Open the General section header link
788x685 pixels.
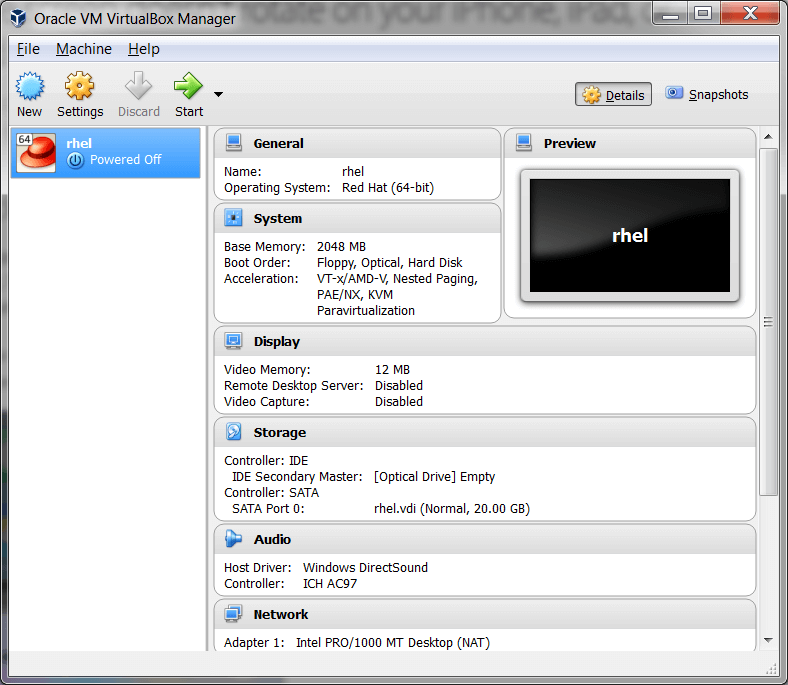point(278,144)
